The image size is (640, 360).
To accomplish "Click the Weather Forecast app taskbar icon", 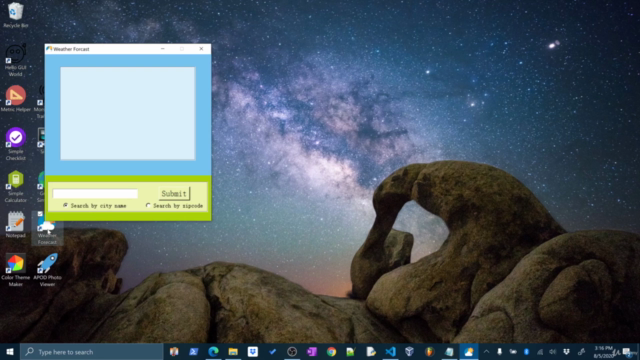I will pos(469,351).
